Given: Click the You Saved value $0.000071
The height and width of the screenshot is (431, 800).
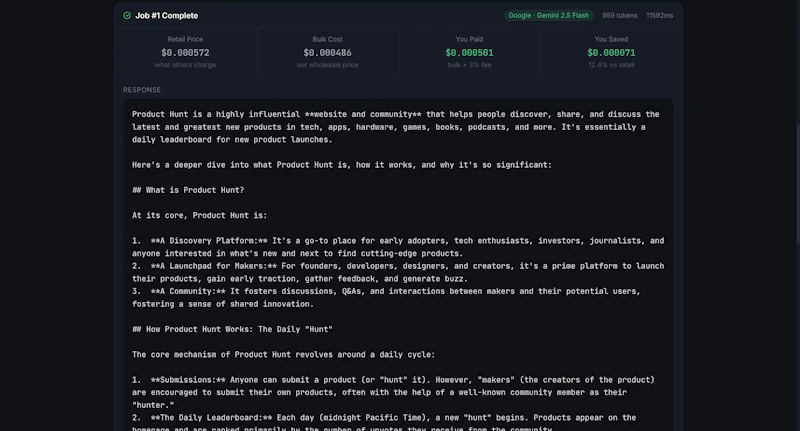Looking at the screenshot, I should pos(611,53).
